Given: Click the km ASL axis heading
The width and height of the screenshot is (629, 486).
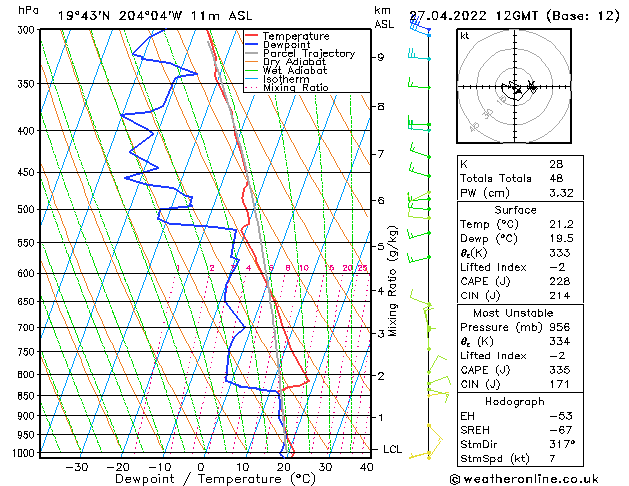Looking at the screenshot, I should pyautogui.click(x=384, y=17).
